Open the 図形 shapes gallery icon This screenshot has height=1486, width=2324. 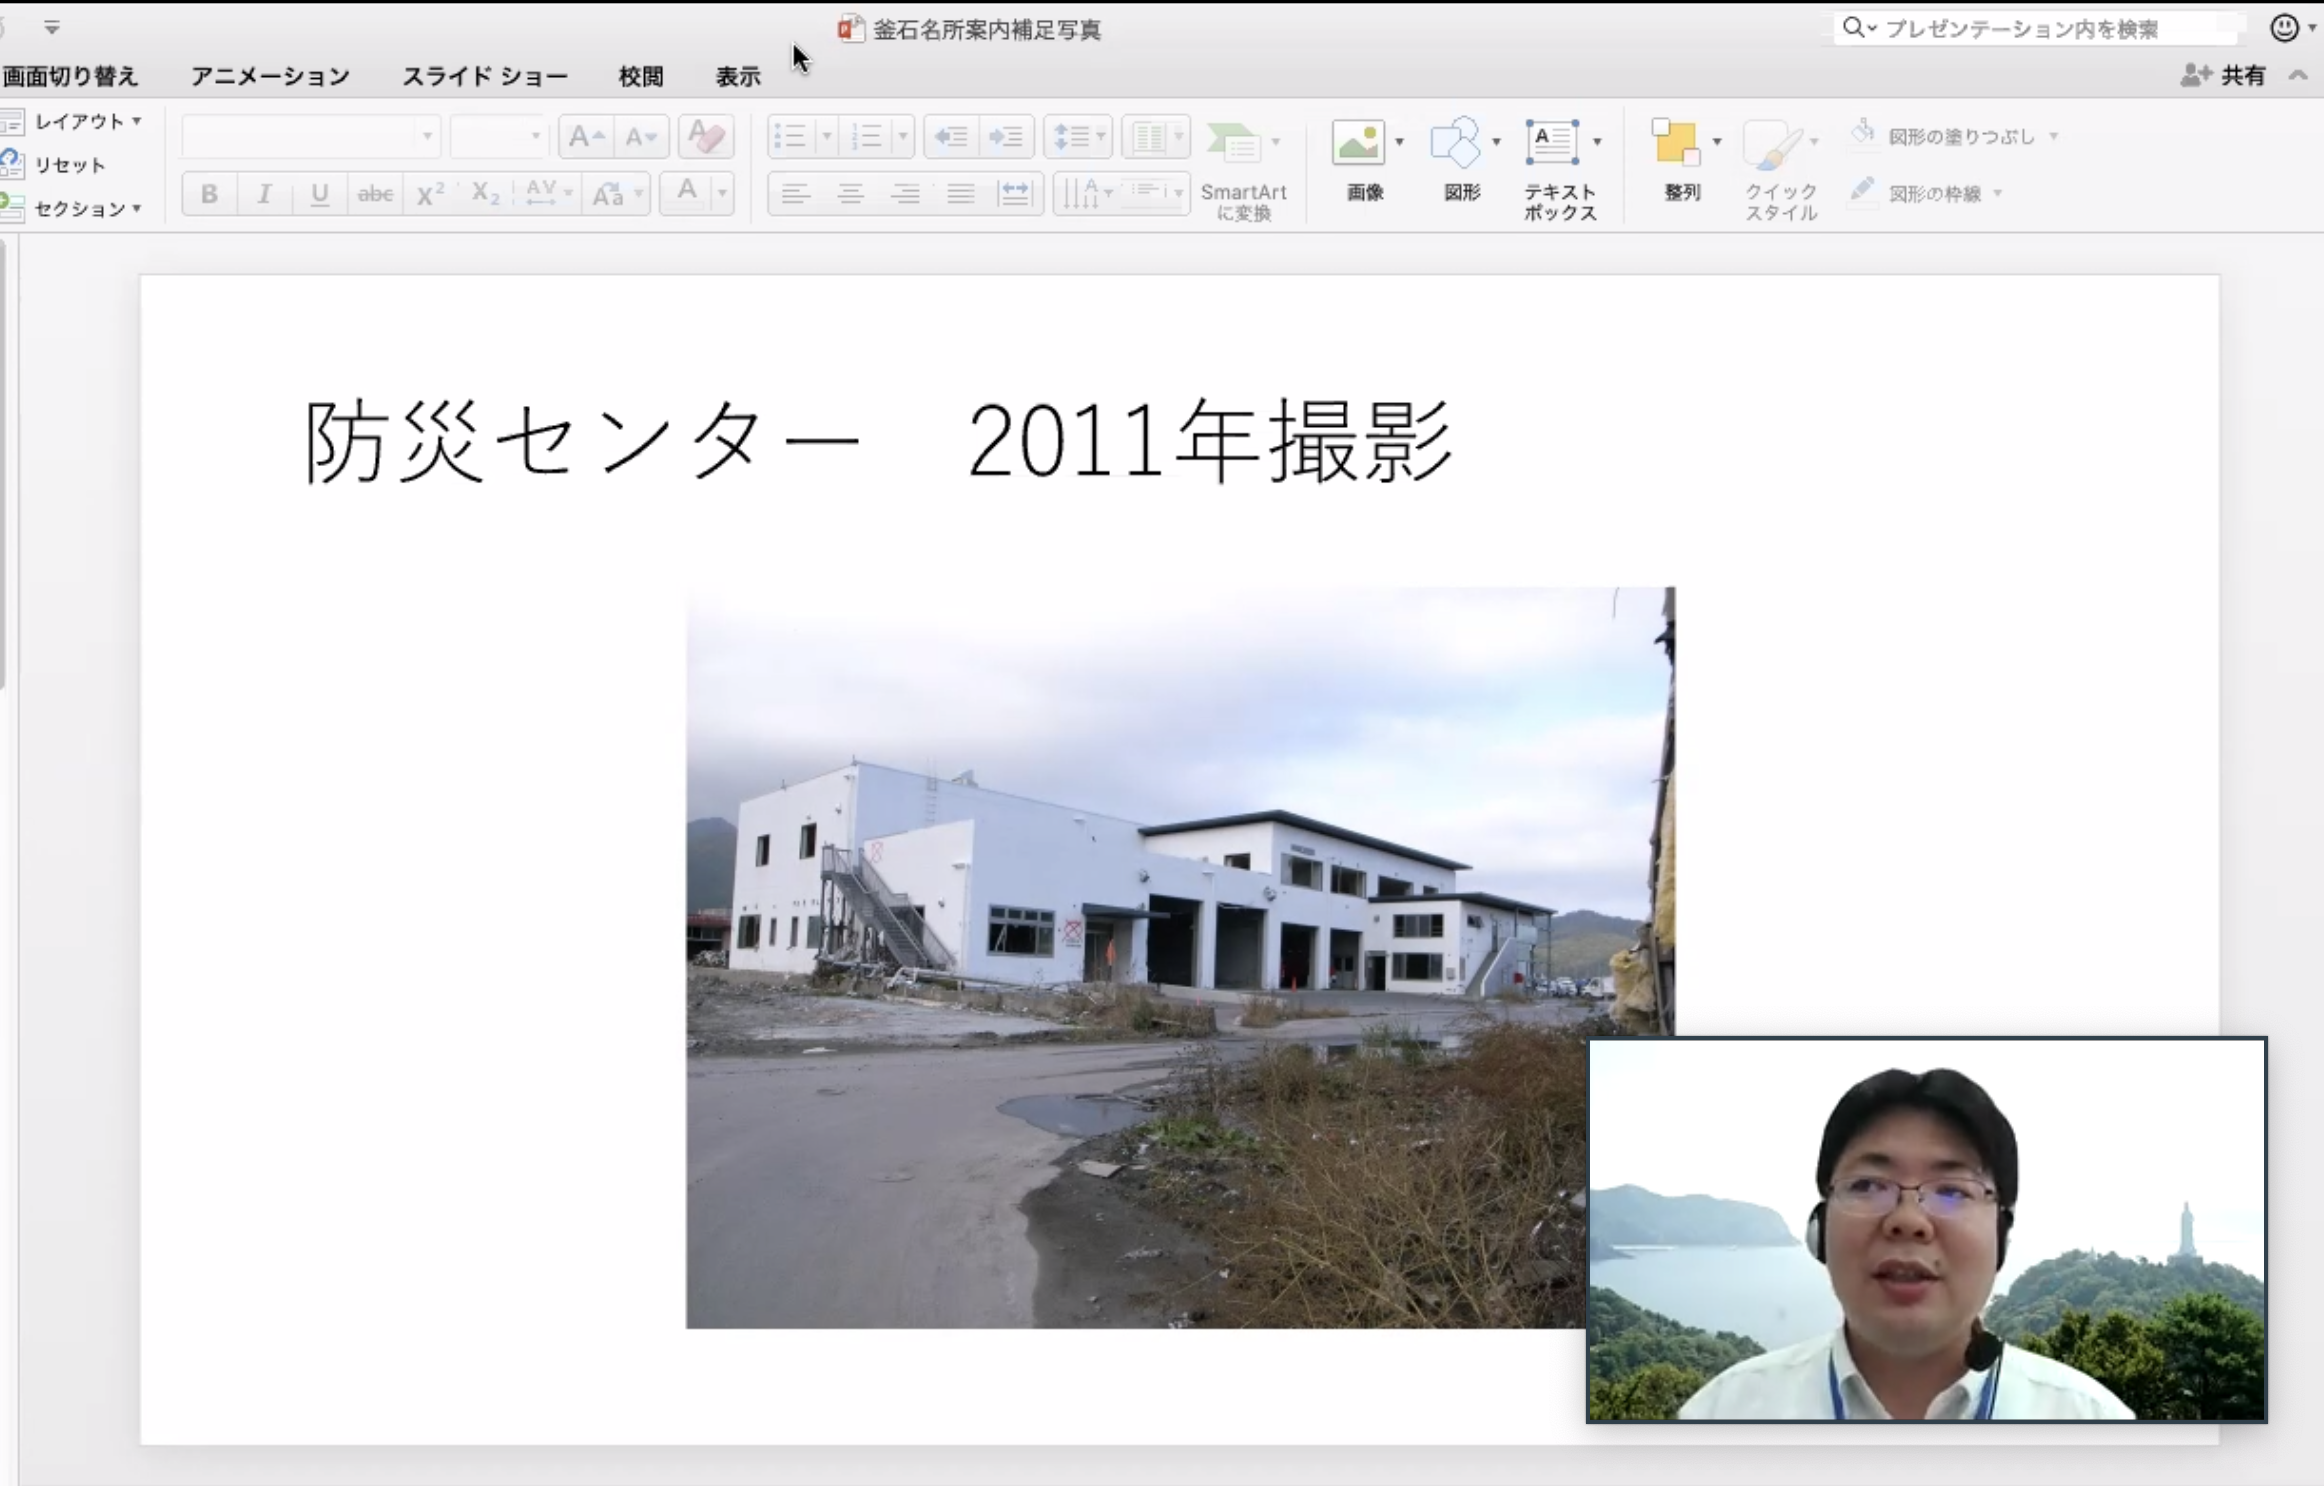point(1455,142)
